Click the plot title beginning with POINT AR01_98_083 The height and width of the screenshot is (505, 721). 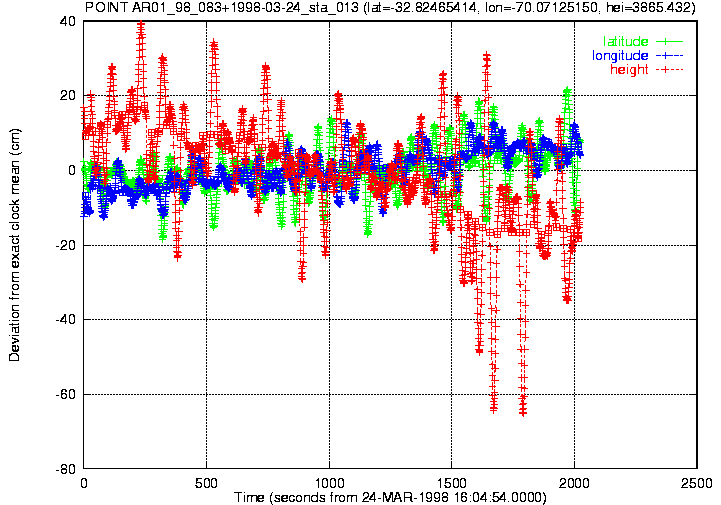pos(390,7)
